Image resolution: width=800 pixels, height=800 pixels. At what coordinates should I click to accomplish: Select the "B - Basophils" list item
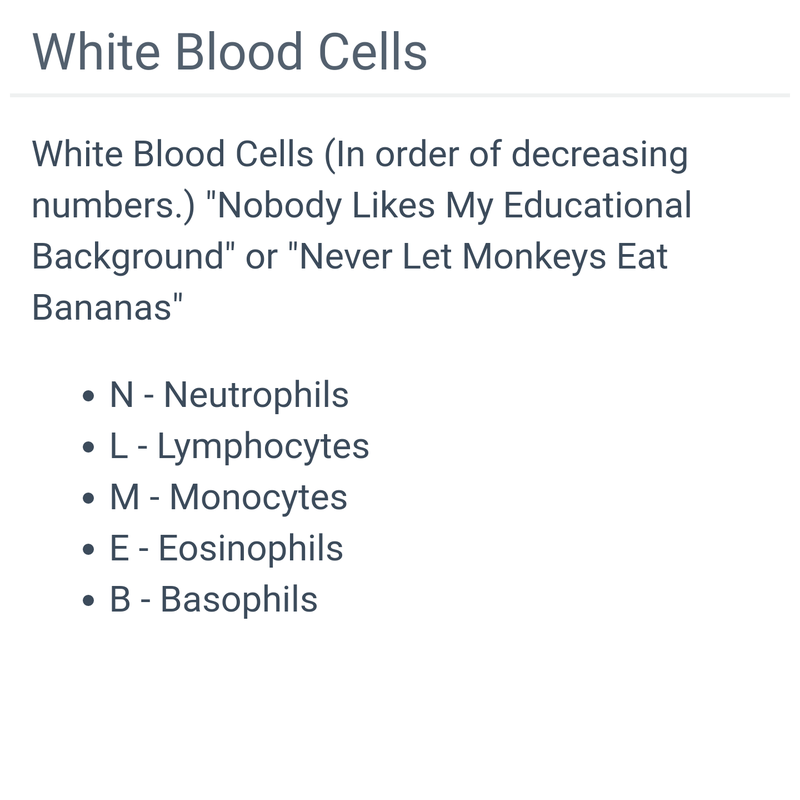coord(213,599)
